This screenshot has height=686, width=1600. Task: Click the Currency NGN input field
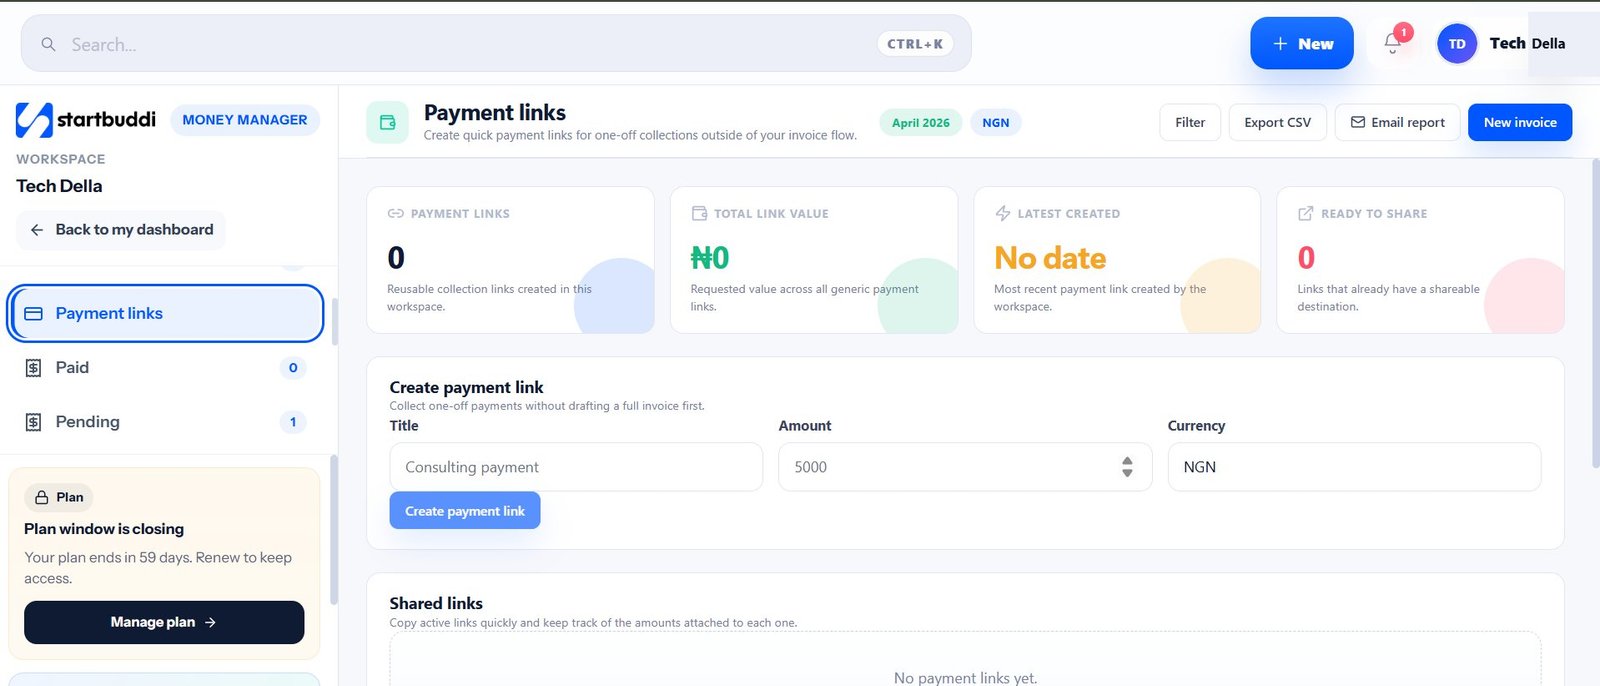tap(1354, 467)
